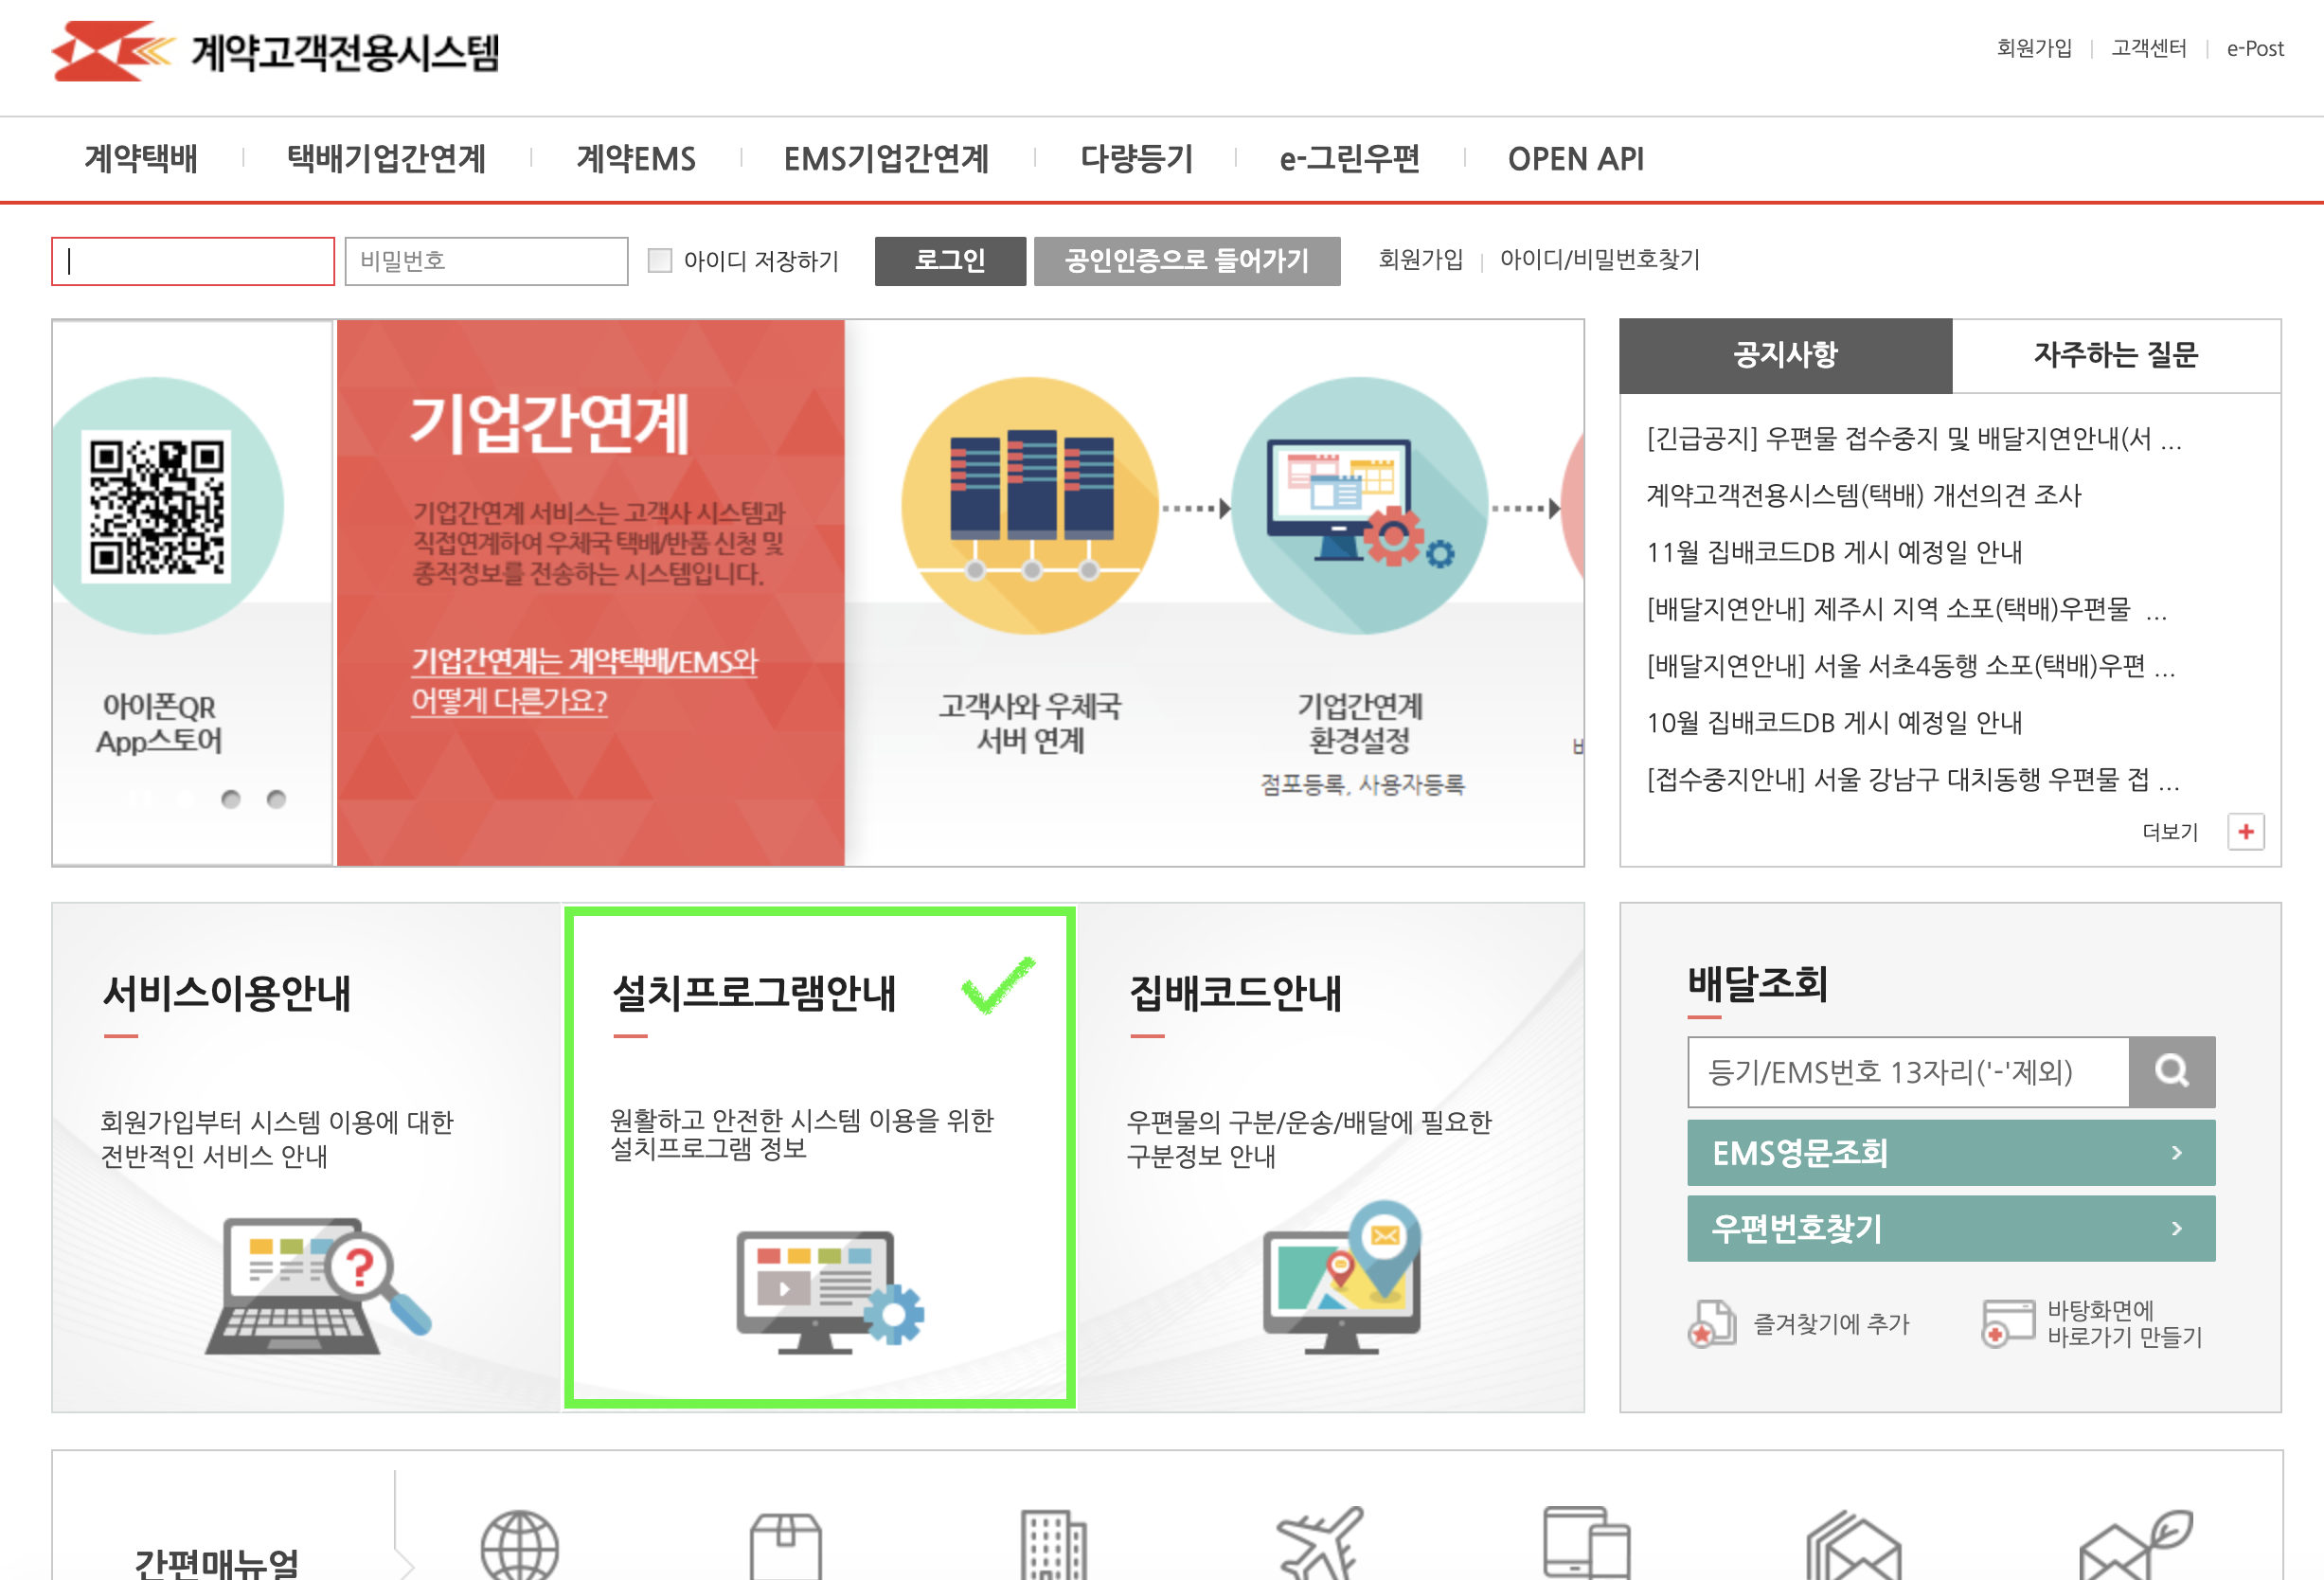This screenshot has width=2324, height=1580.
Task: Toggle the 아이디 저장하기 checkbox
Action: pos(660,261)
